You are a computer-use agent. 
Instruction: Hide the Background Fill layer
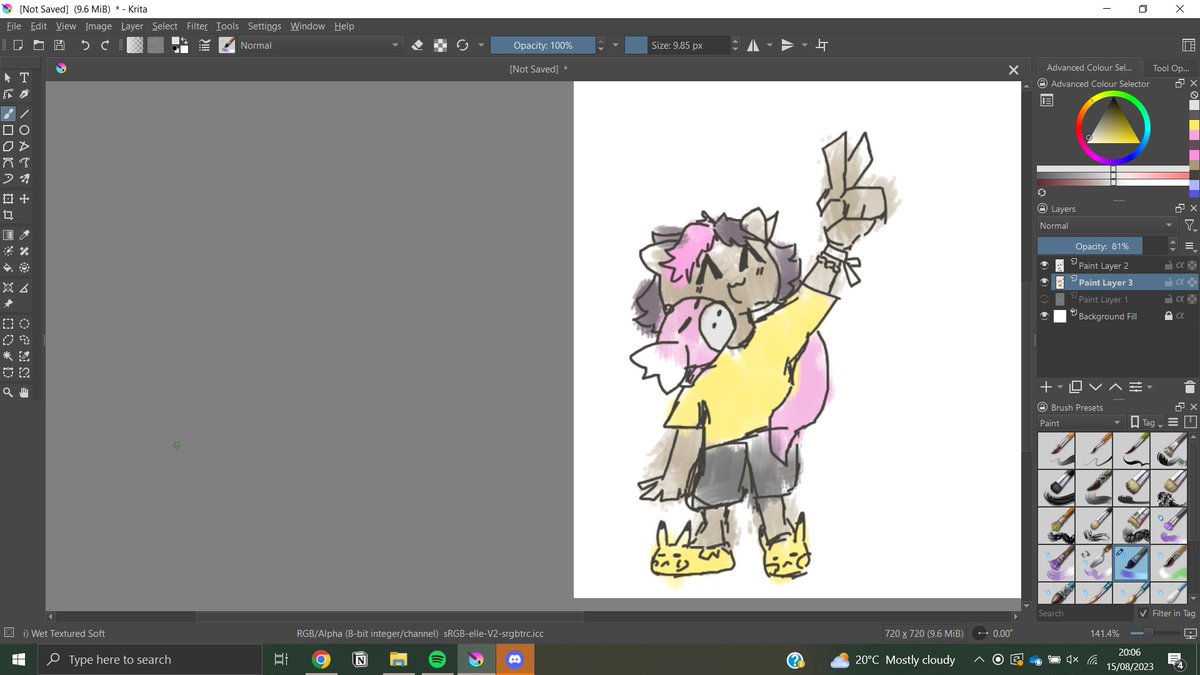[1044, 316]
